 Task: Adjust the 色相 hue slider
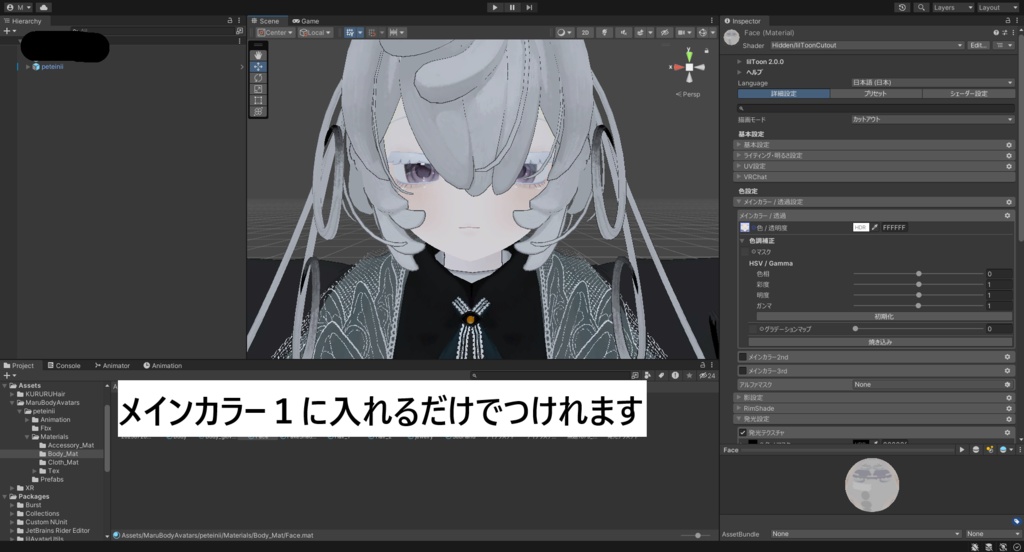[x=918, y=274]
